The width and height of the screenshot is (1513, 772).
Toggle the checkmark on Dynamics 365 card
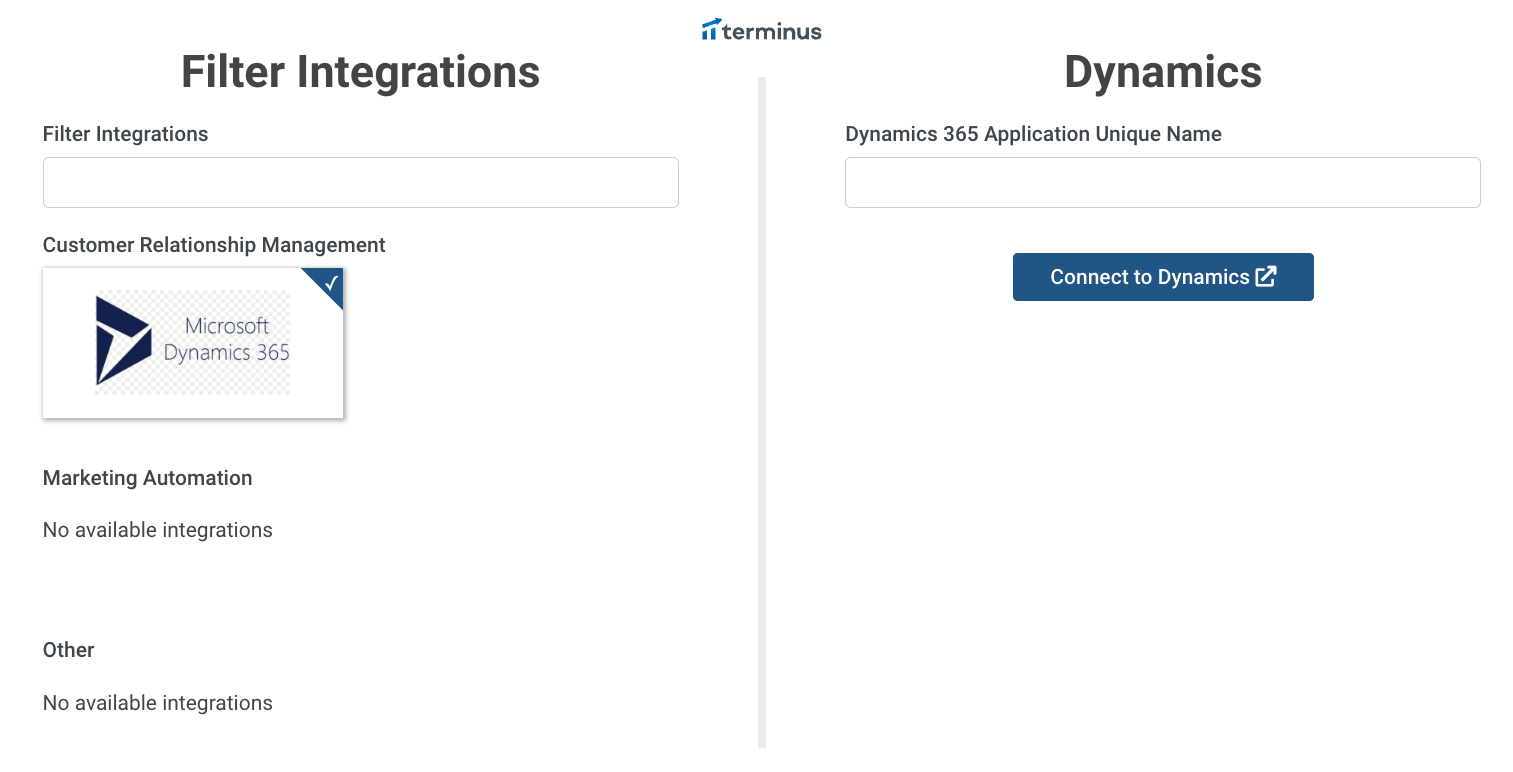(x=331, y=283)
